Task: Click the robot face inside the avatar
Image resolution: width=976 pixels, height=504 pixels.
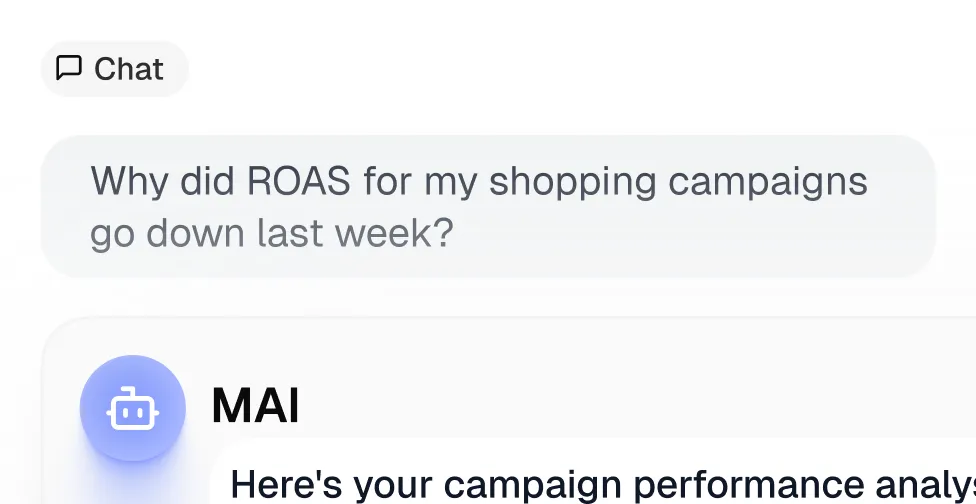Action: 132,410
